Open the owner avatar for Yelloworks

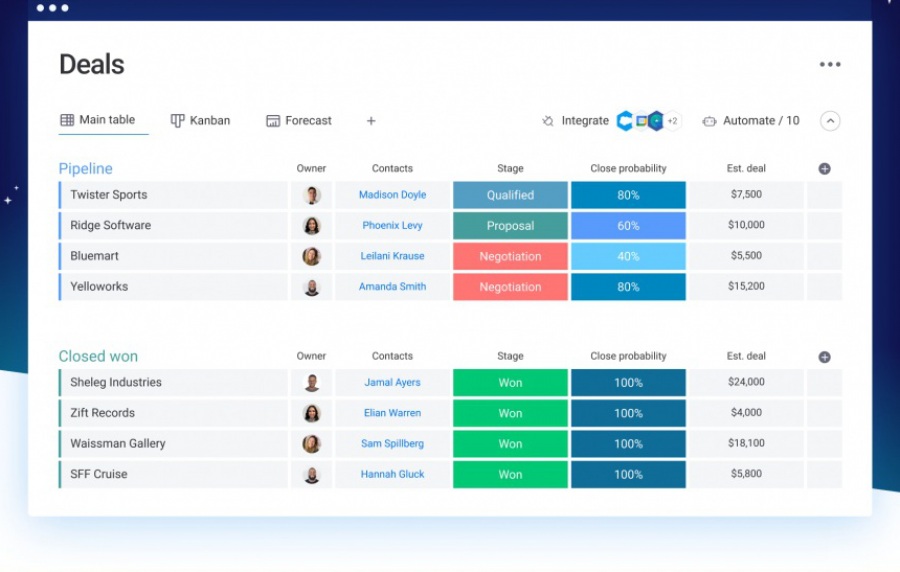312,287
